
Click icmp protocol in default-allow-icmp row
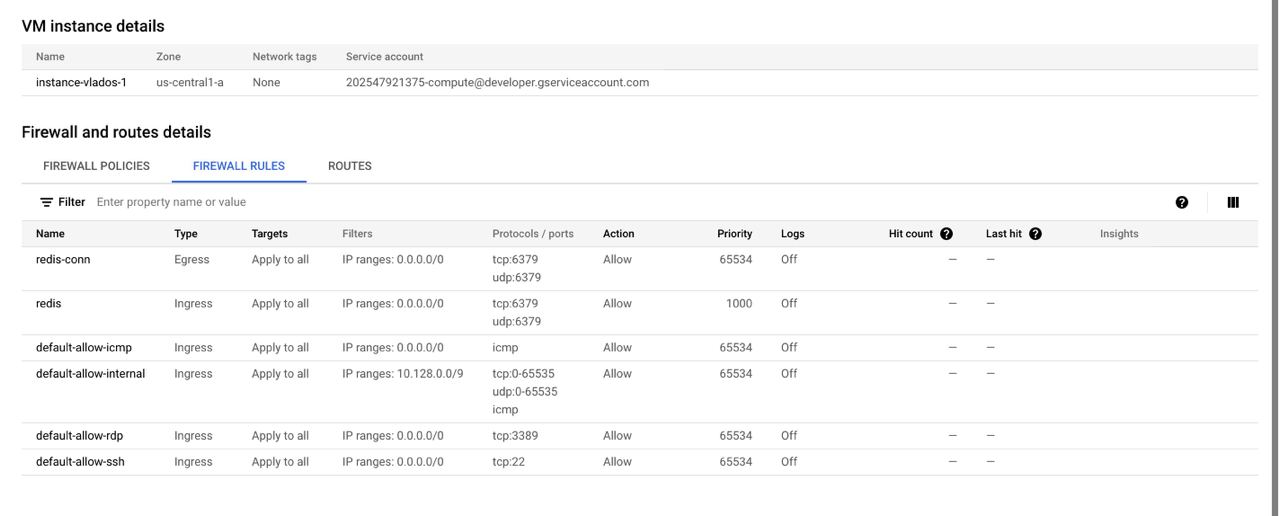[505, 348]
